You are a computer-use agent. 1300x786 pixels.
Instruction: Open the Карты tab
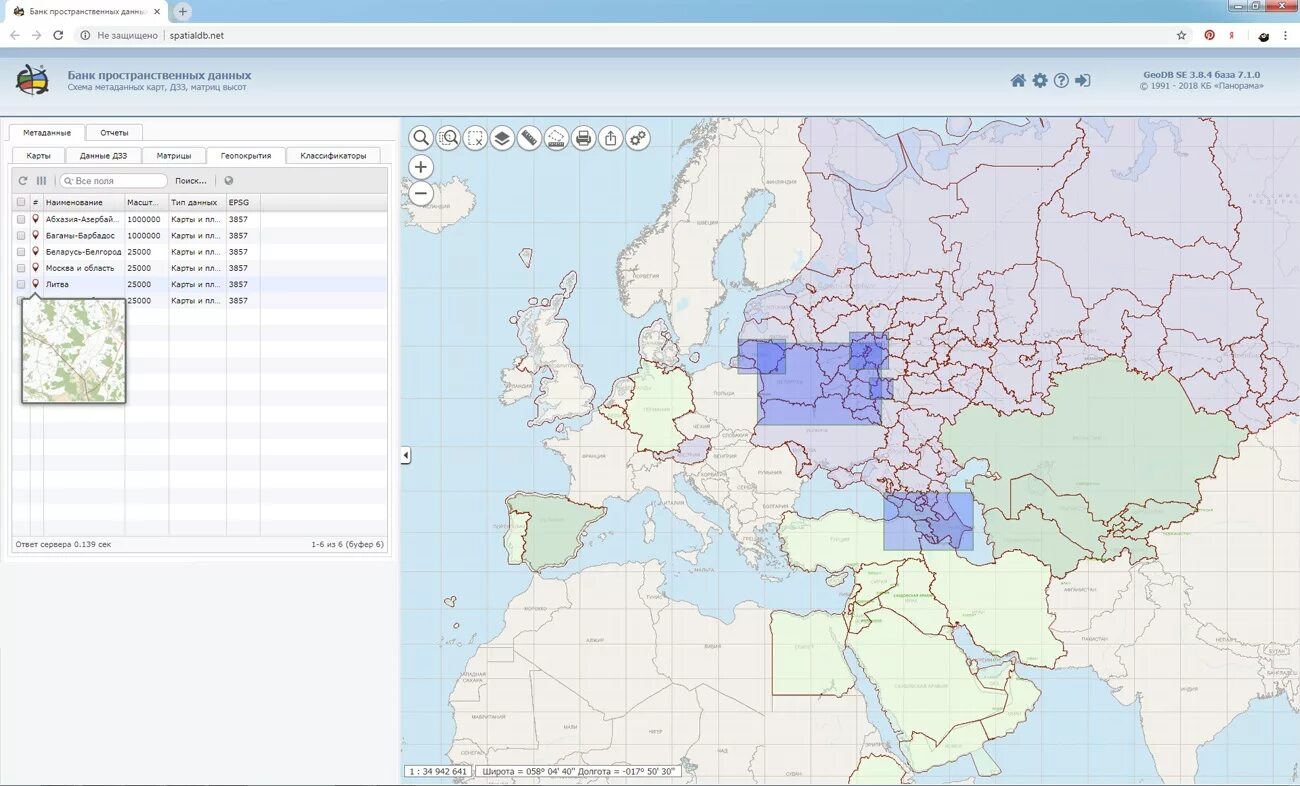coord(39,156)
